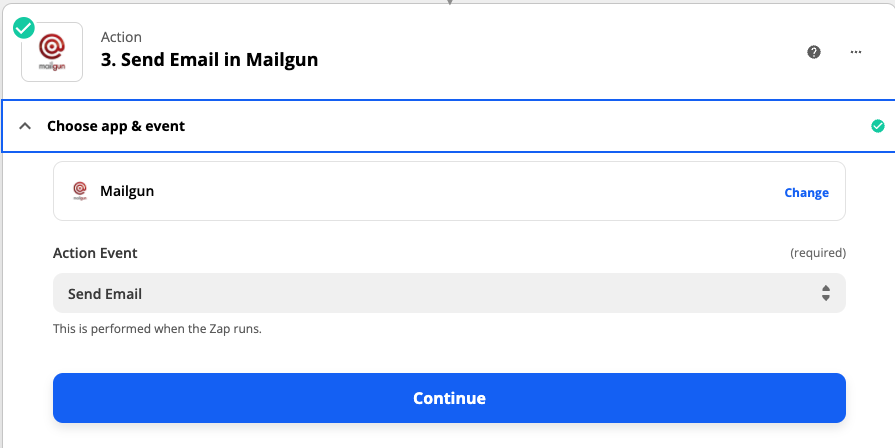Click the connector arrow above the step card

click(450, 2)
